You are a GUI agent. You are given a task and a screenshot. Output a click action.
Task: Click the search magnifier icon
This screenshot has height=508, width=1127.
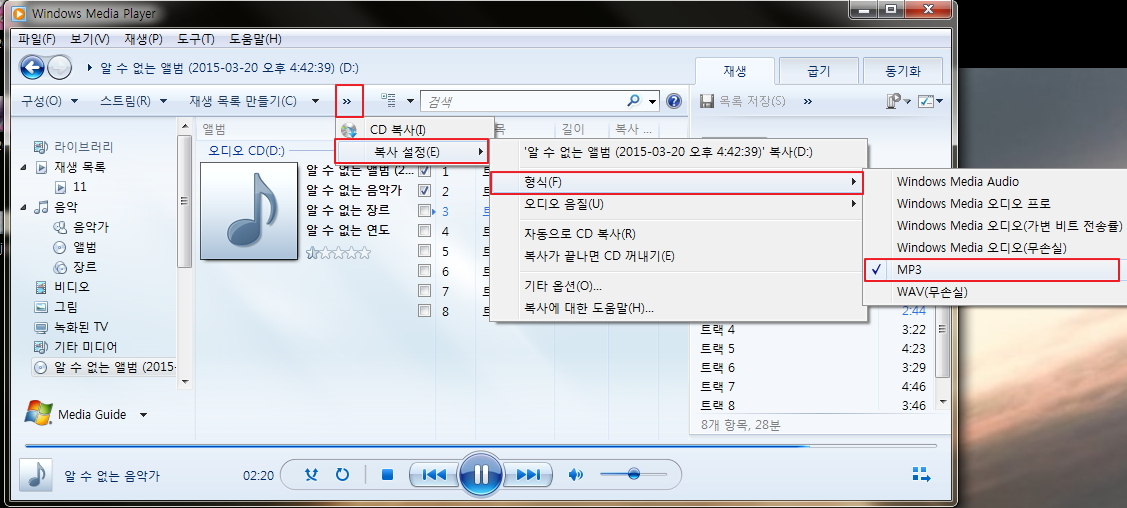tap(633, 101)
